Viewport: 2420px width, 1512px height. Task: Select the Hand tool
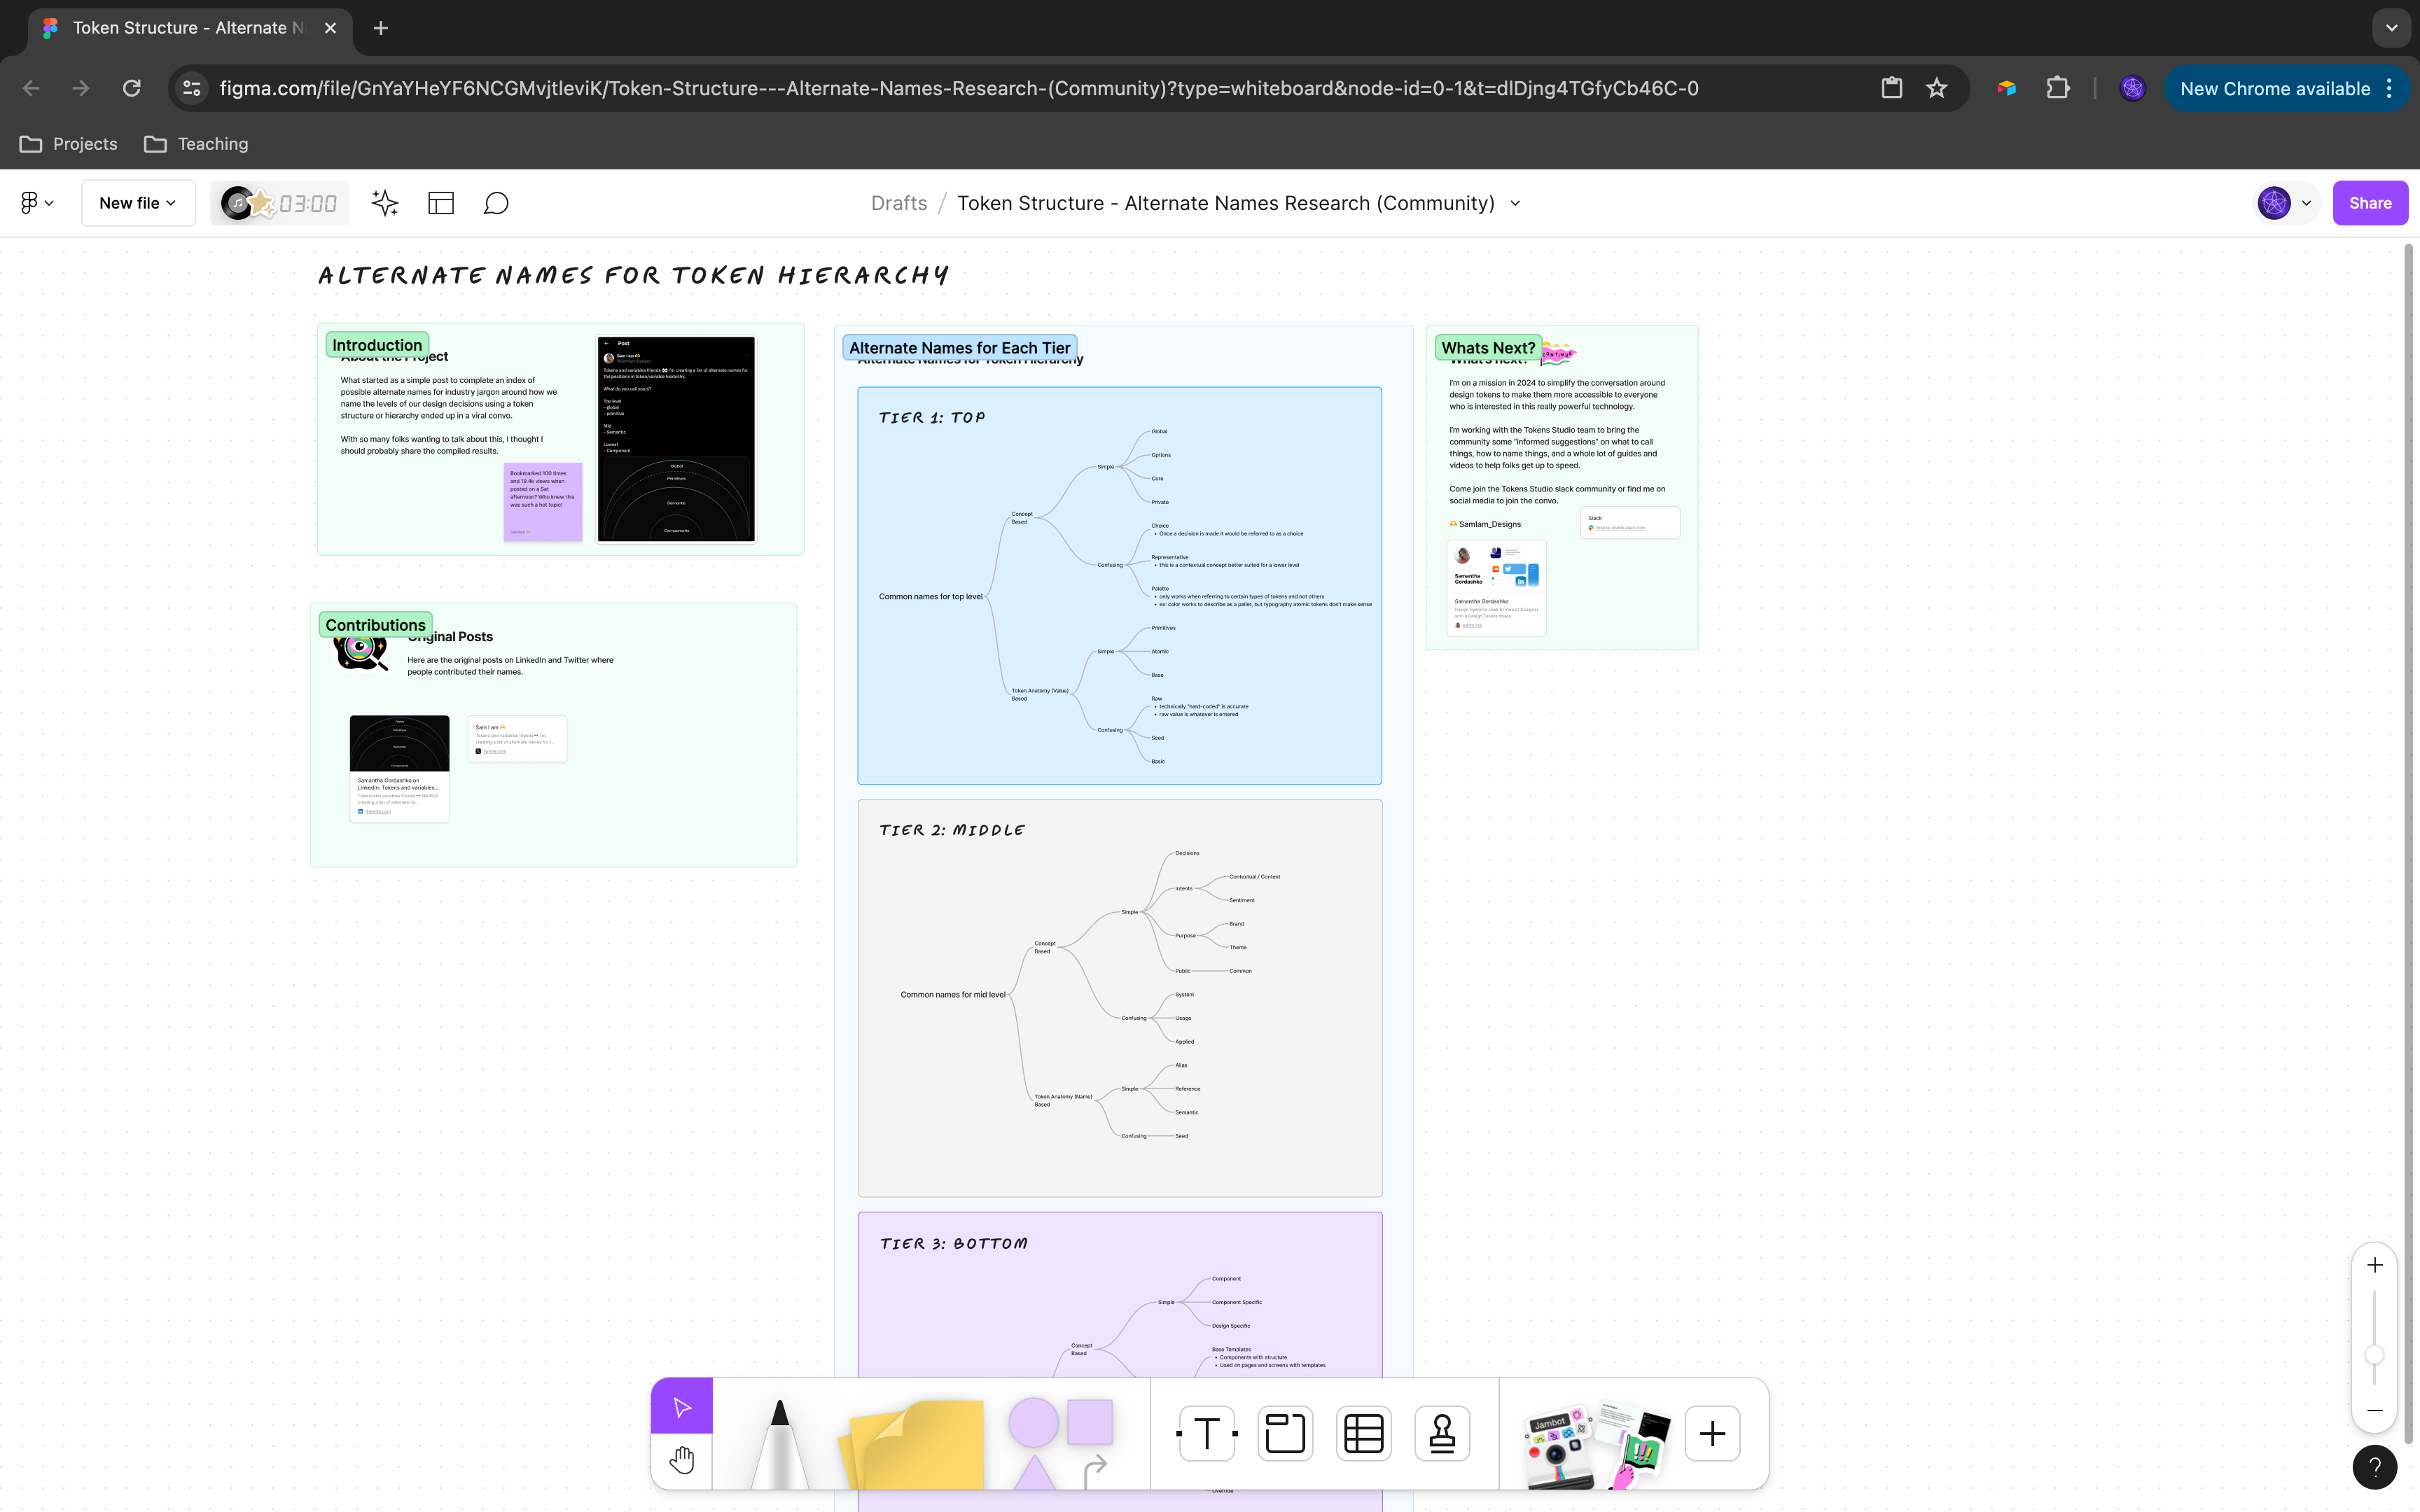(682, 1460)
